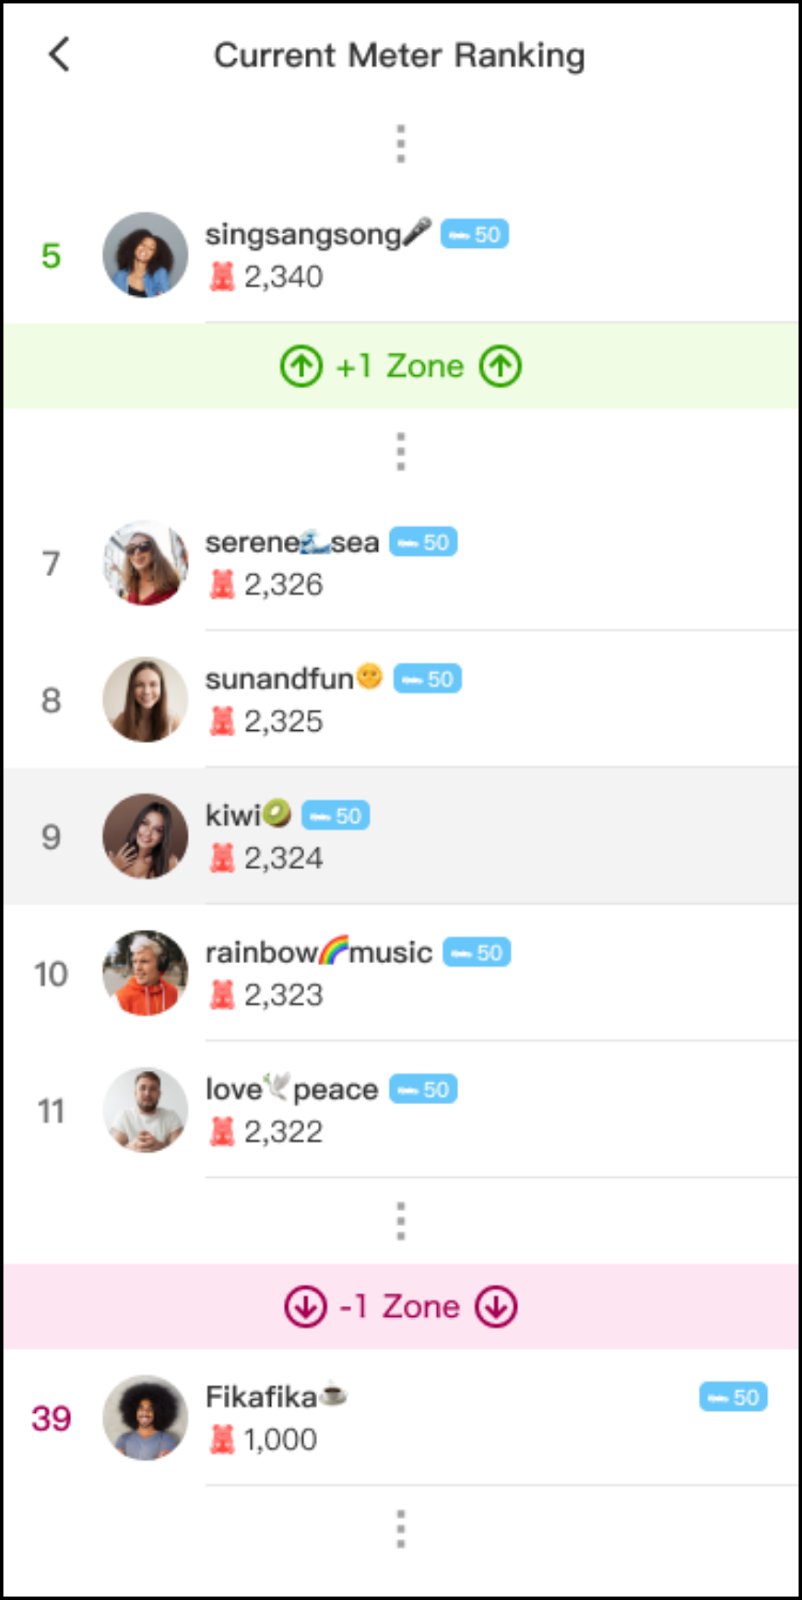Image resolution: width=802 pixels, height=1600 pixels.
Task: Expand hidden ranks above singsangsong
Action: 401,144
